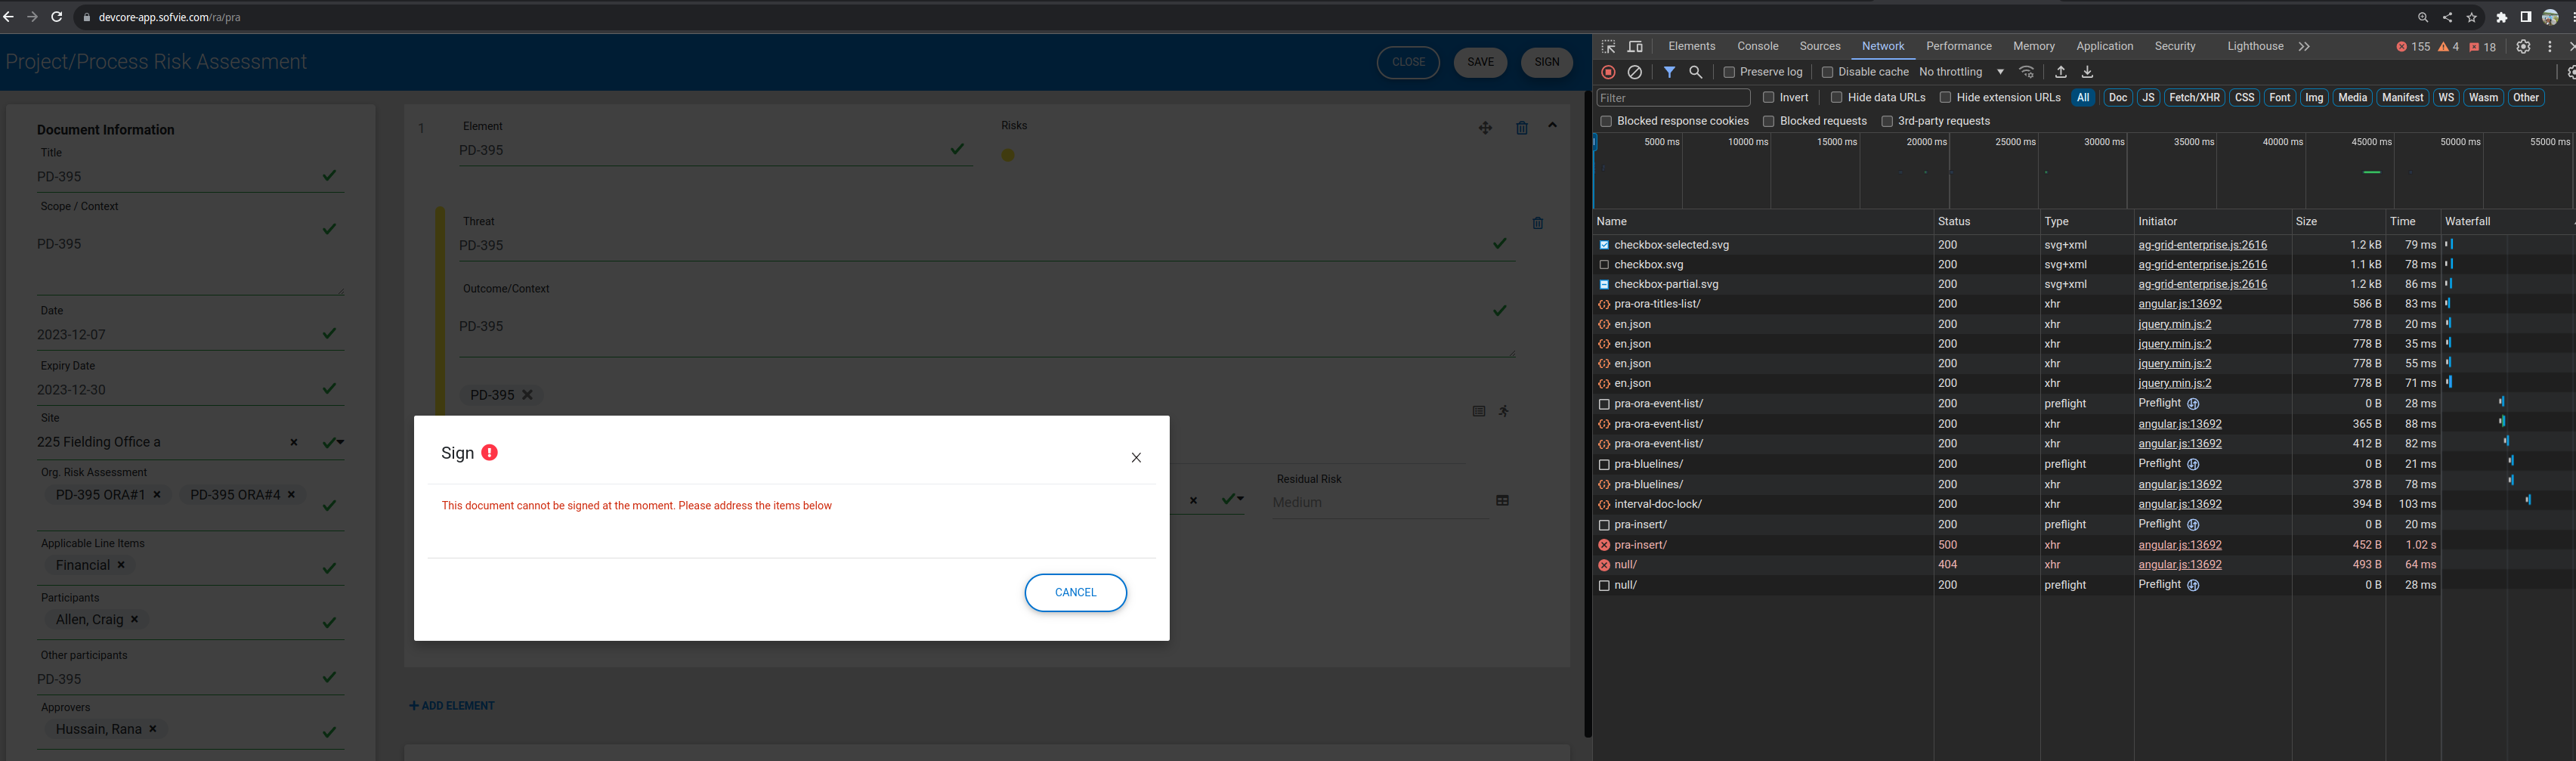Expand the Site dropdown arrow
The image size is (2576, 761).
(341, 442)
